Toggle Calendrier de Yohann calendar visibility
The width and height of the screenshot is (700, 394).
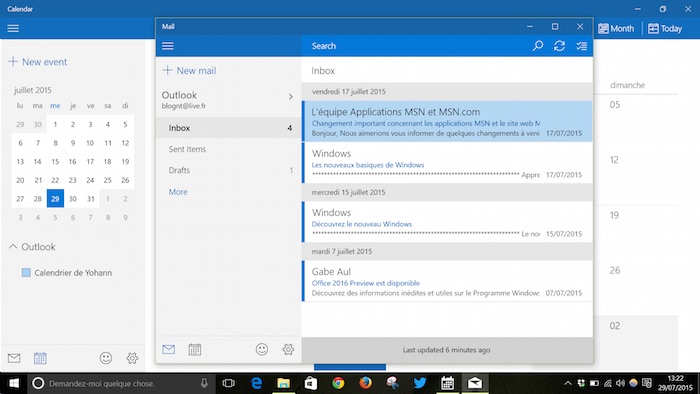(26, 273)
